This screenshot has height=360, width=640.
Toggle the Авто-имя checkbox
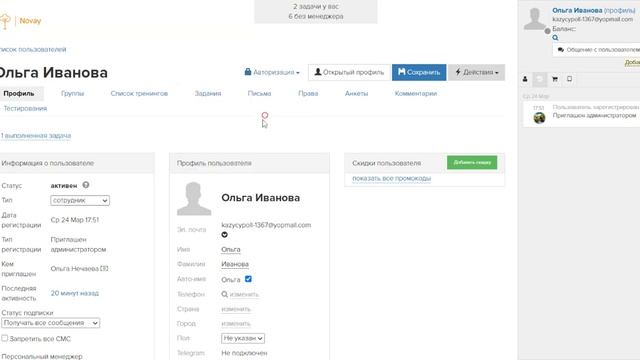click(248, 279)
